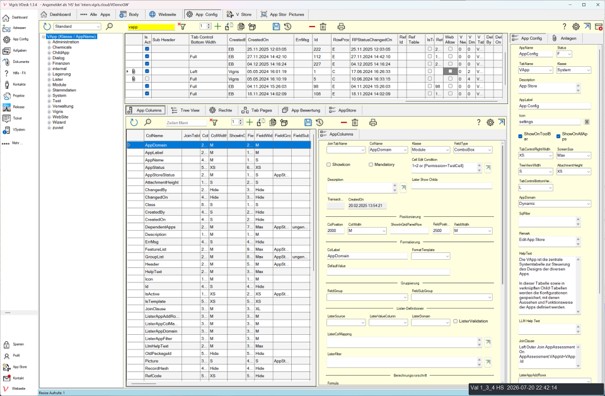Click vertical scrollbar of the upper grid
The width and height of the screenshot is (605, 396).
[505, 69]
